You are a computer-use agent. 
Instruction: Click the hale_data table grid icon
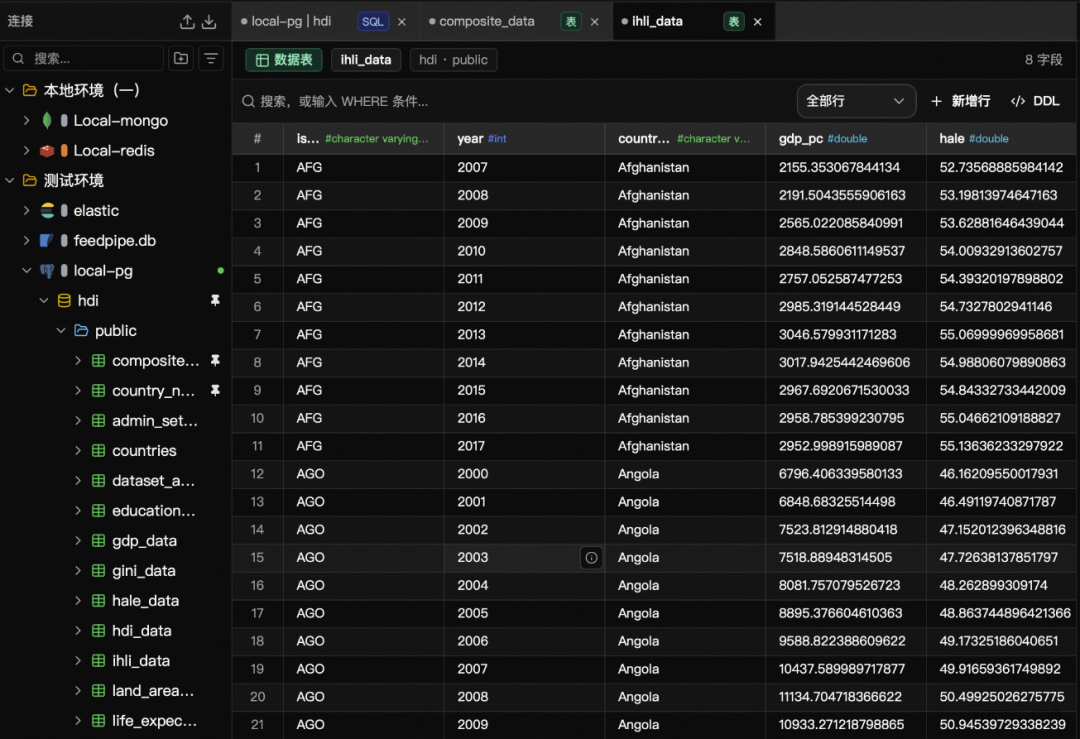[98, 601]
